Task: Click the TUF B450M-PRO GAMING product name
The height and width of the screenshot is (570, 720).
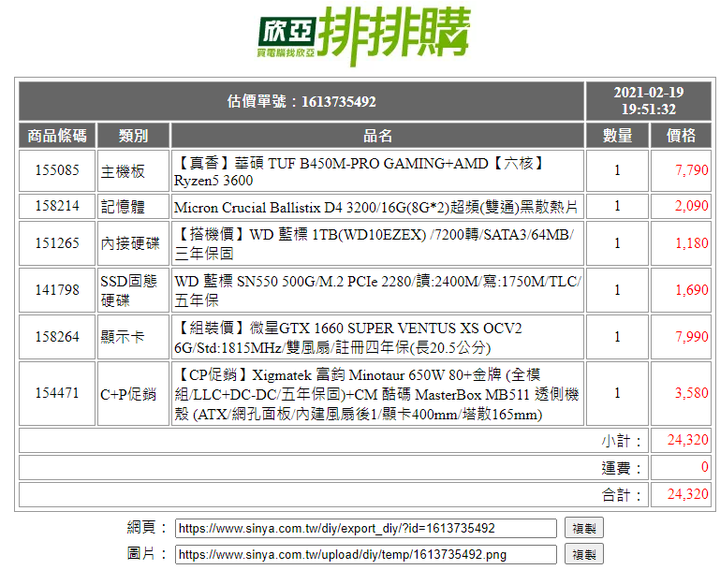Action: [x=359, y=171]
